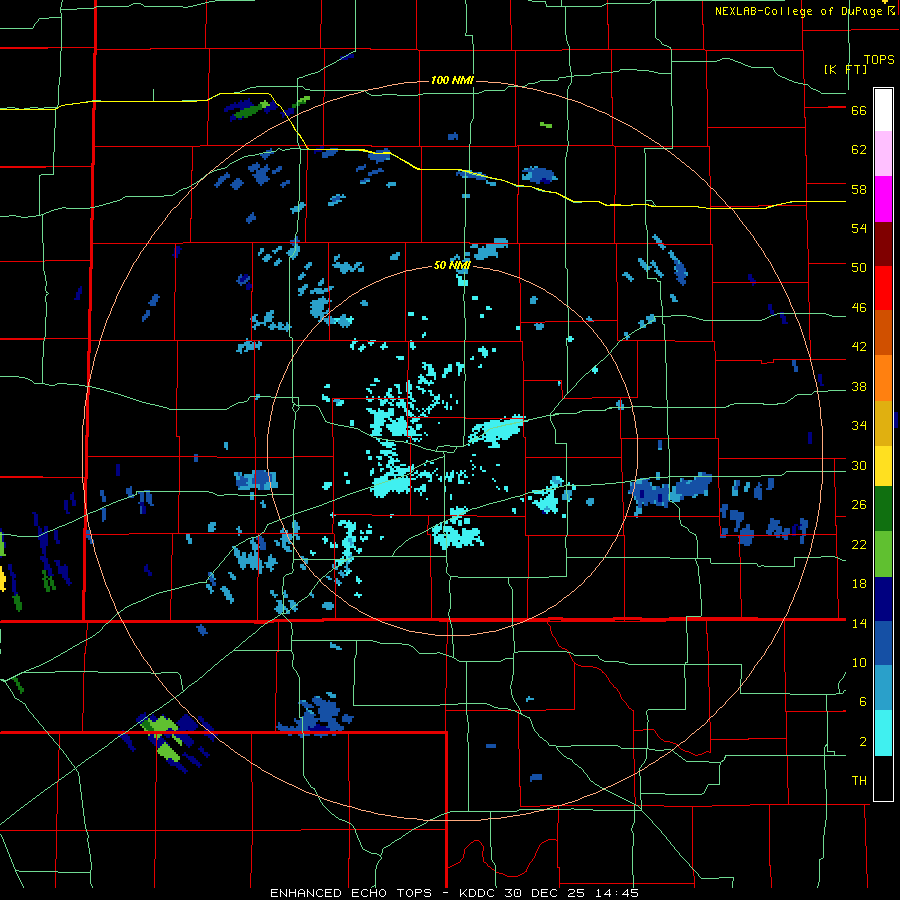The image size is (900, 900).
Task: Click the magenta swatch near 58
Action: pyautogui.click(x=883, y=199)
